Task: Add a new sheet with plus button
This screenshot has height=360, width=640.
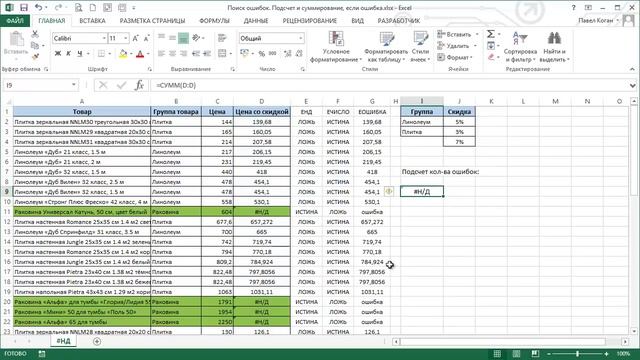Action: (x=97, y=341)
